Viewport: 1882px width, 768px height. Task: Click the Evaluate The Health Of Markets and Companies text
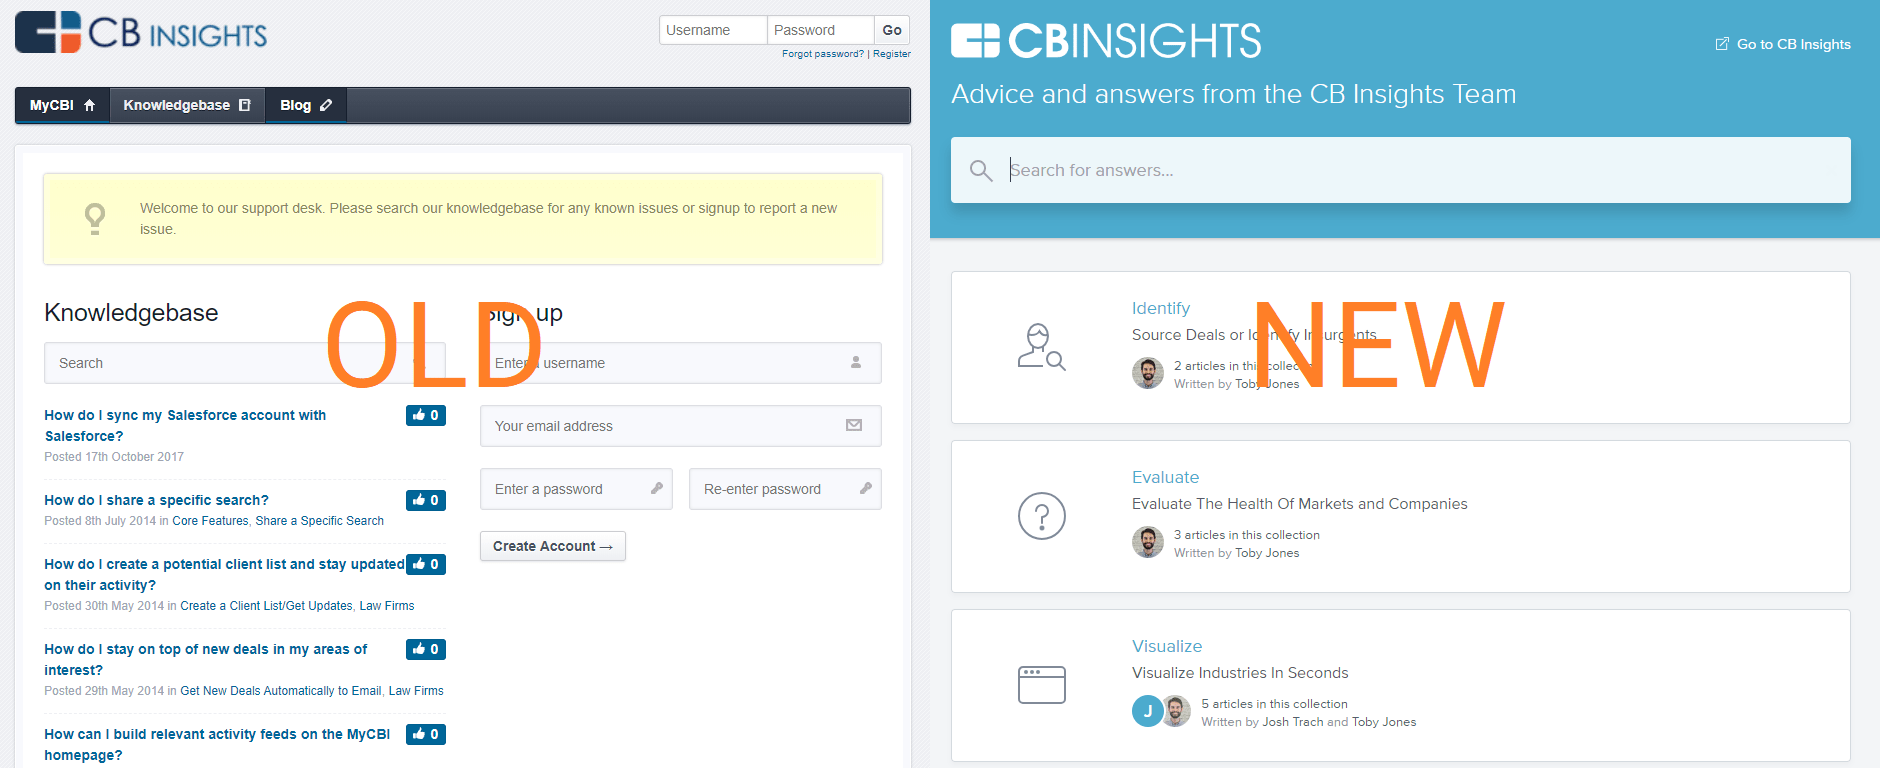tap(1300, 504)
